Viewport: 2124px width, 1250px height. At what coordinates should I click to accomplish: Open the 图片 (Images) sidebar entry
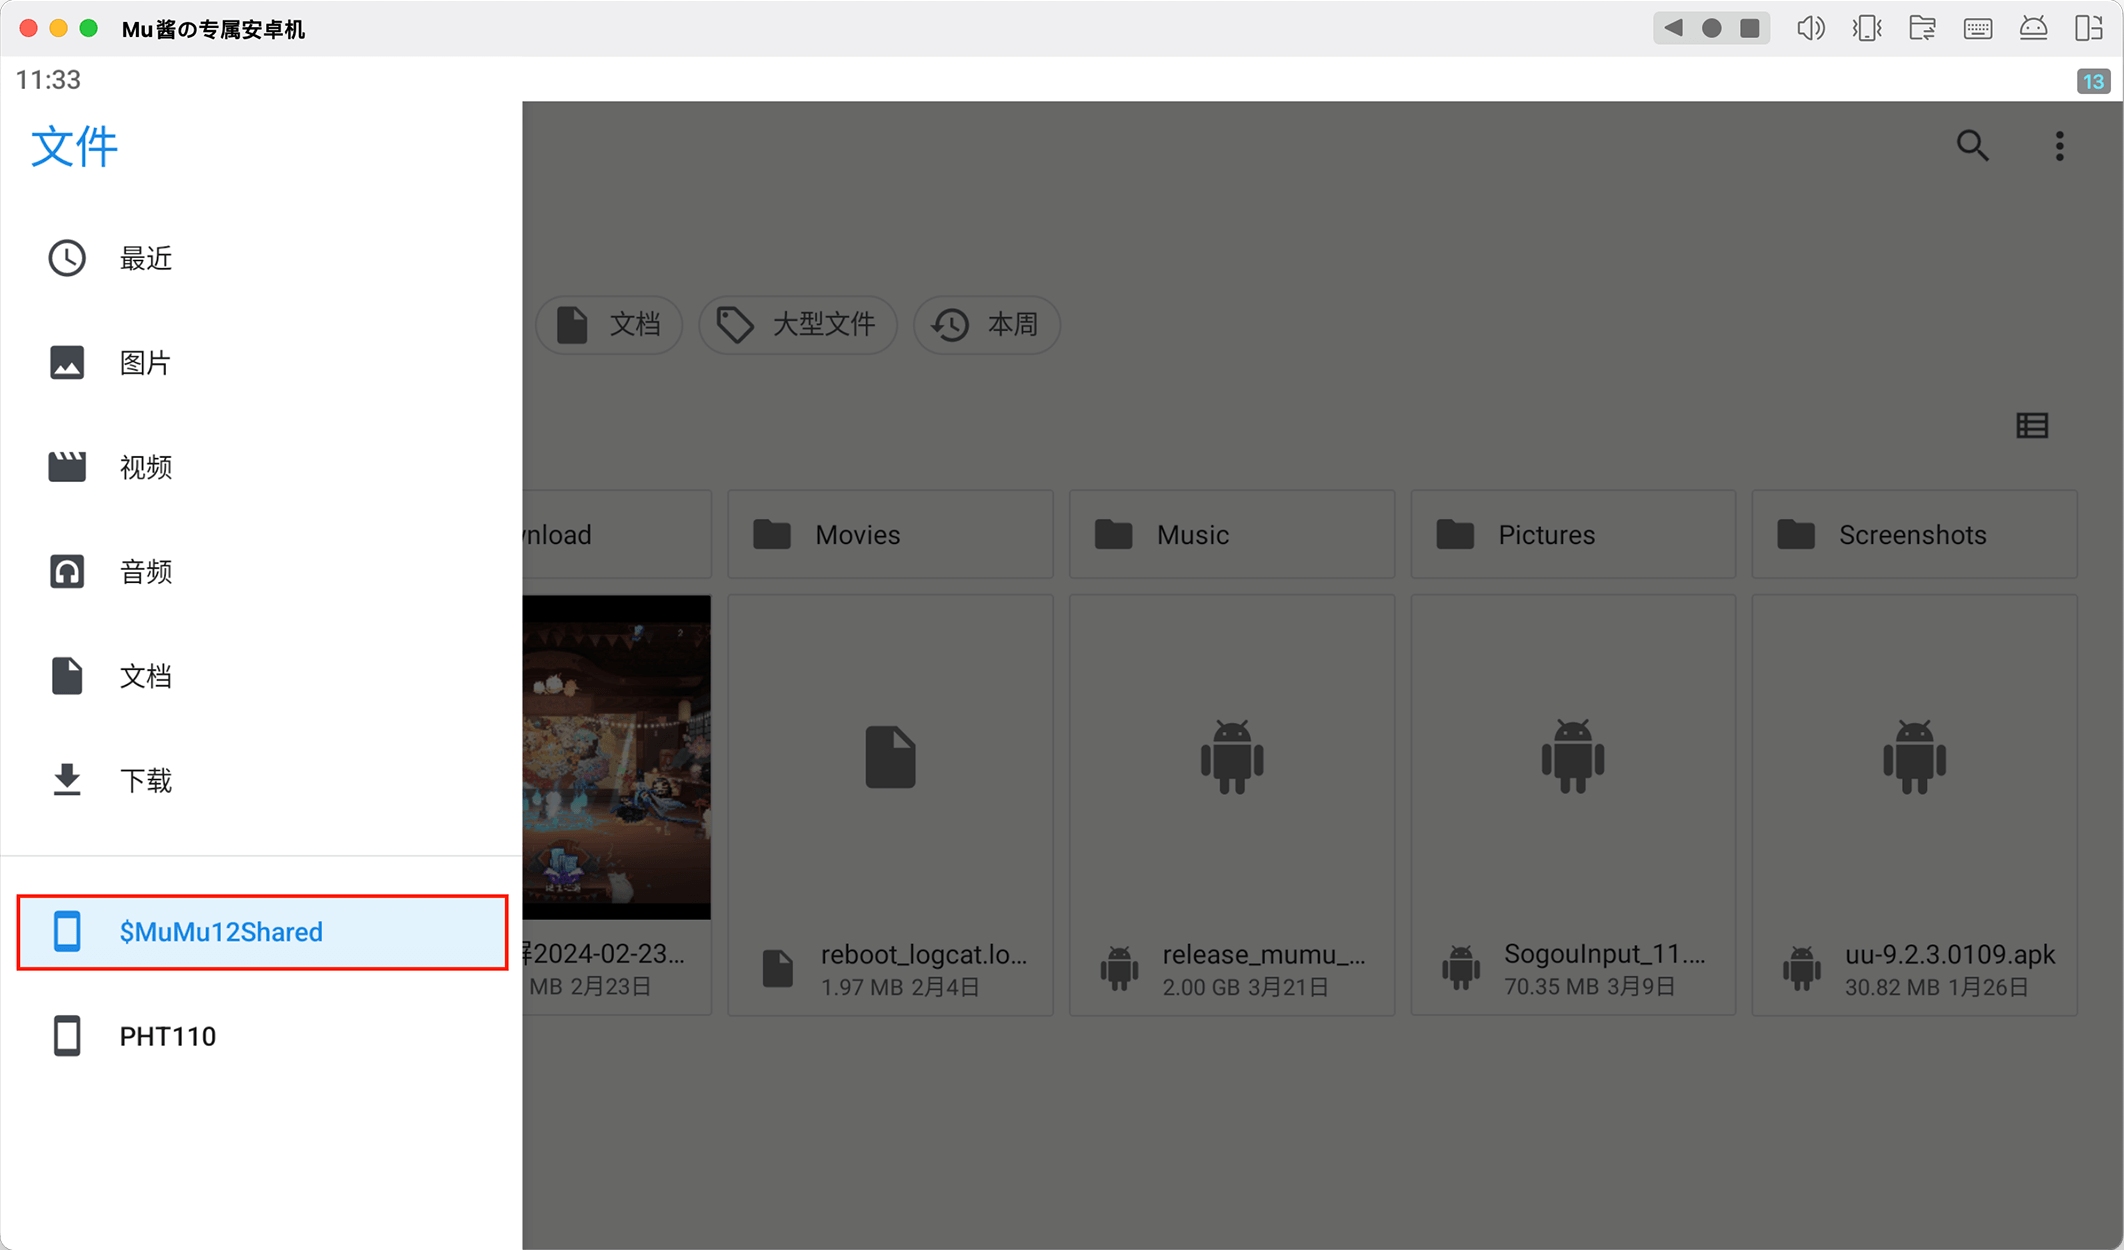[261, 362]
